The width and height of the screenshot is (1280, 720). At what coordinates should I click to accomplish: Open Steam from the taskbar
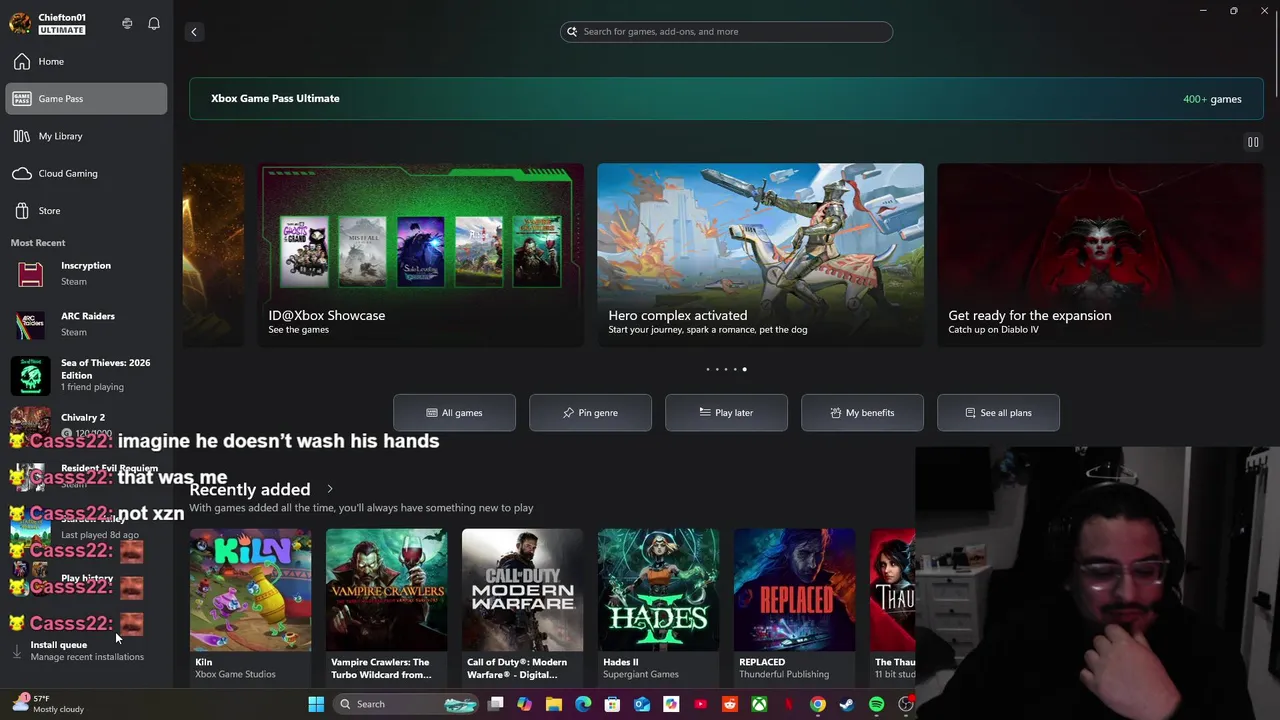click(x=847, y=704)
